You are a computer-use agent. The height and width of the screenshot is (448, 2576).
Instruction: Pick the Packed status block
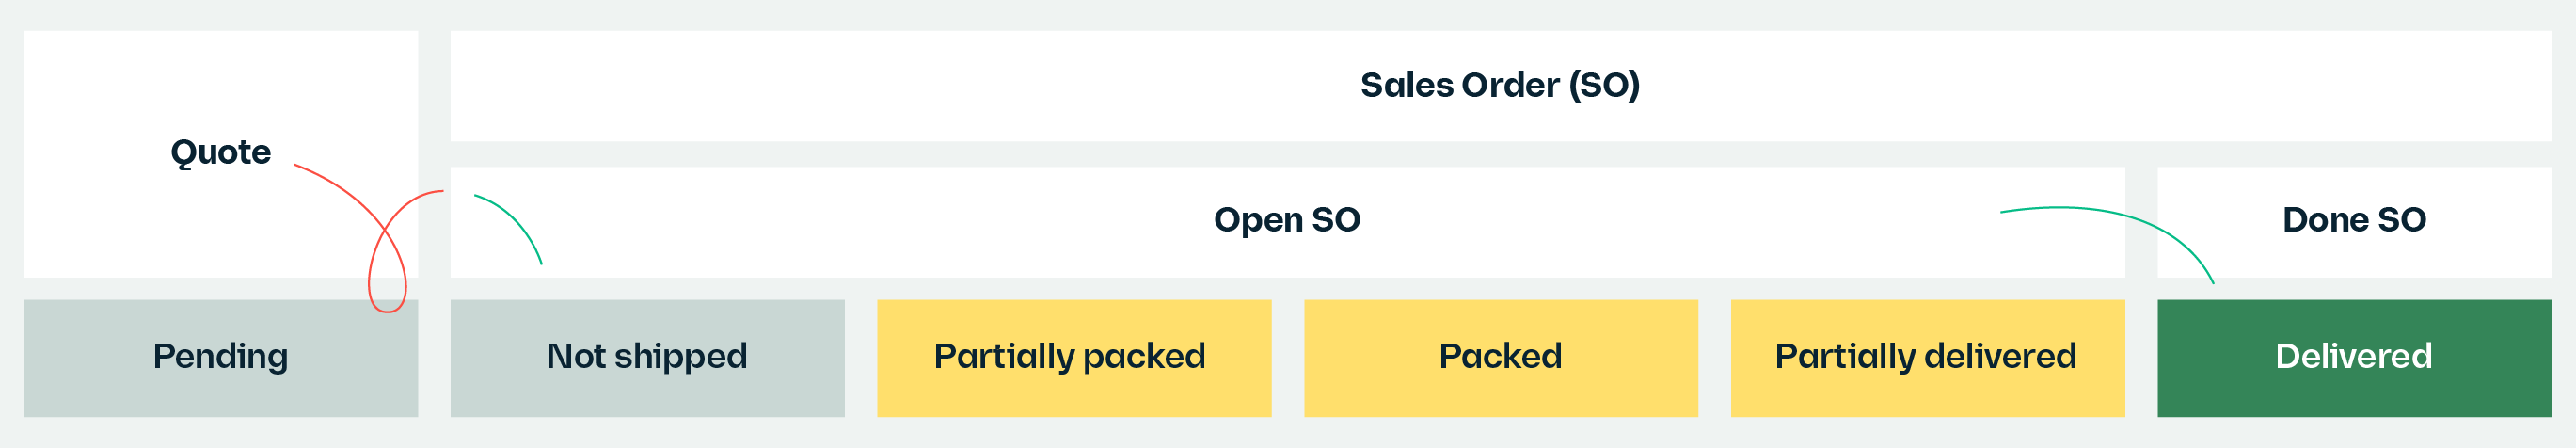(1500, 358)
